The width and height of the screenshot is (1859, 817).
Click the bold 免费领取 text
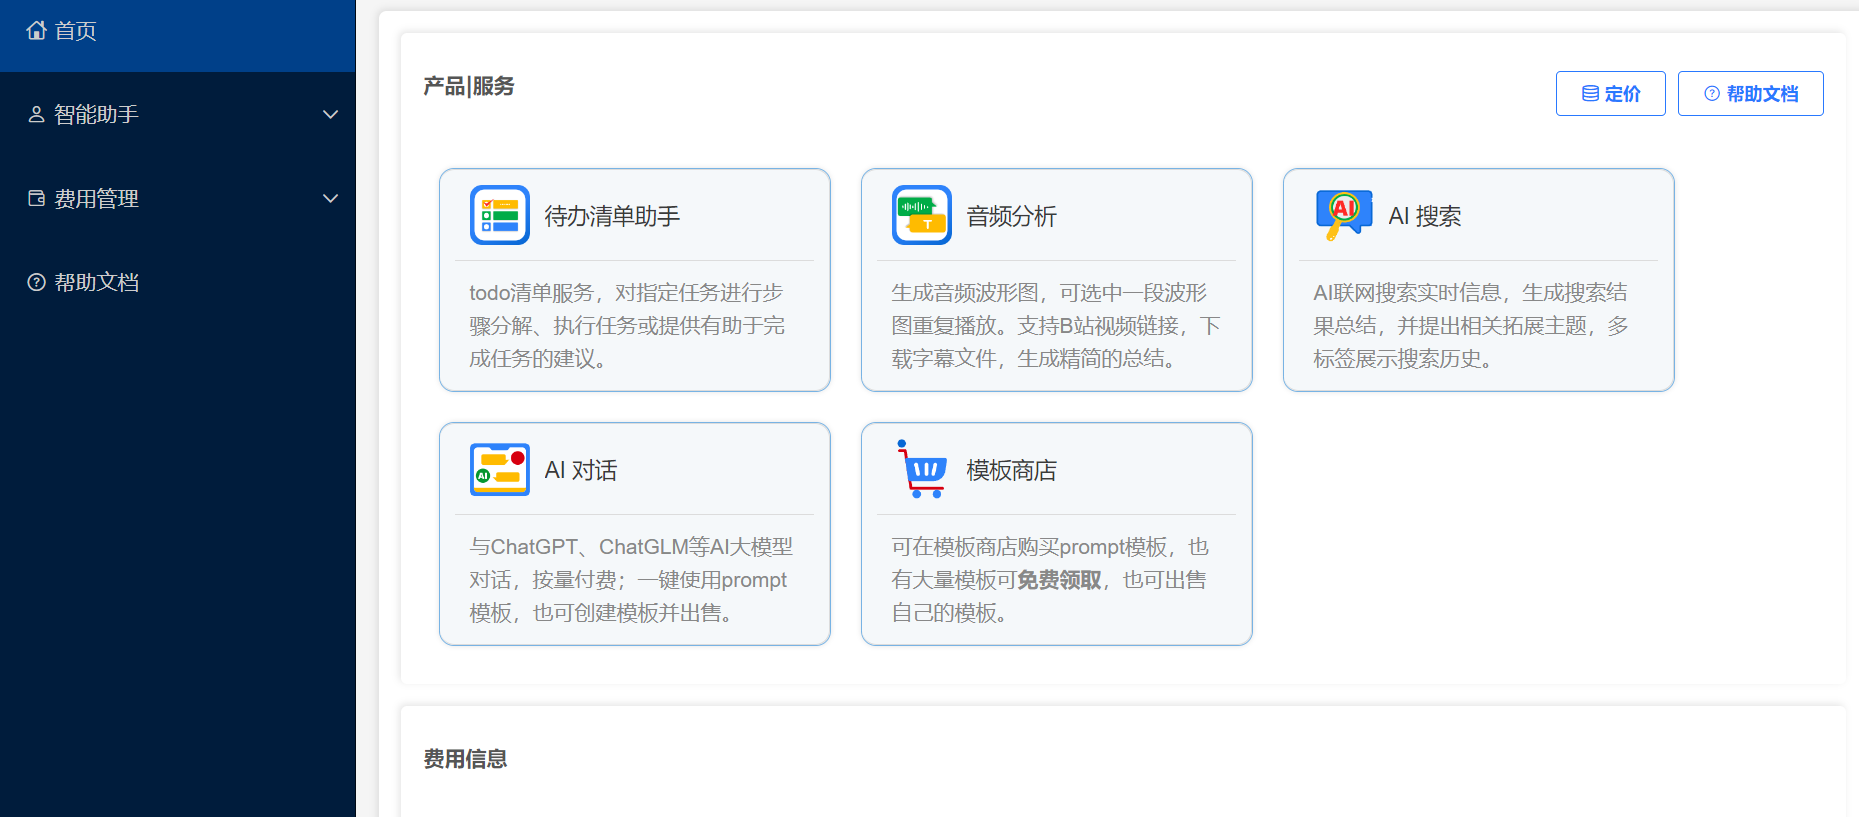pyautogui.click(x=1059, y=580)
